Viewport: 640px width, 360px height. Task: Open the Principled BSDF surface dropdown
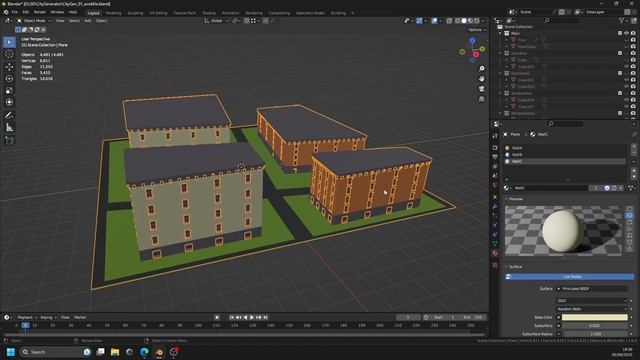pos(592,289)
